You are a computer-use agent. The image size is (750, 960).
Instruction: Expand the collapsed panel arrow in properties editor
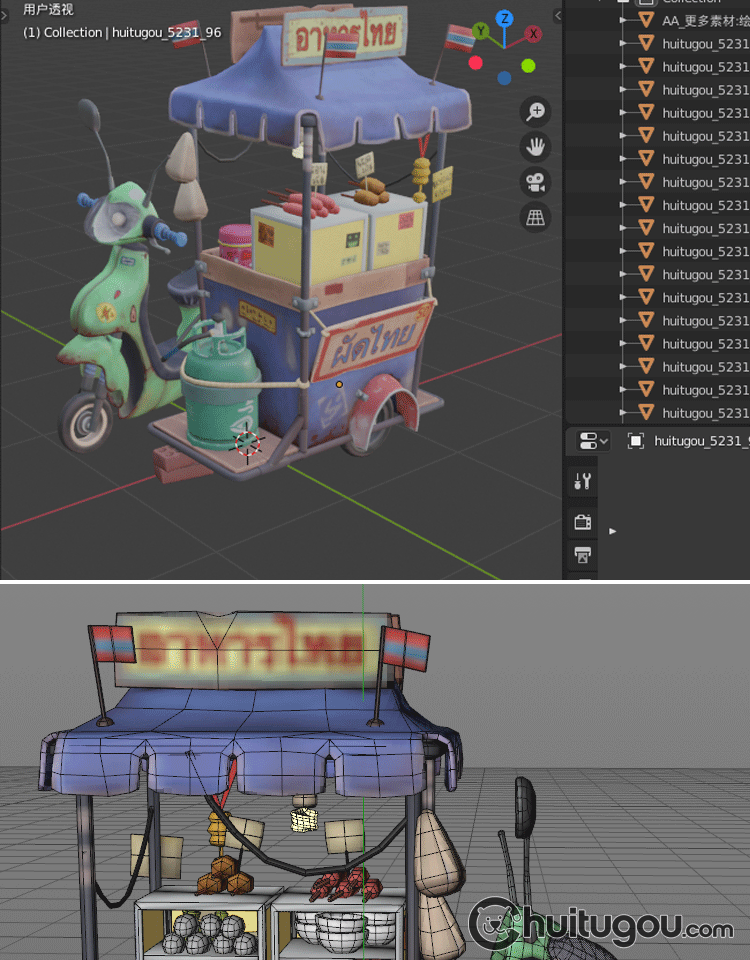coord(613,531)
